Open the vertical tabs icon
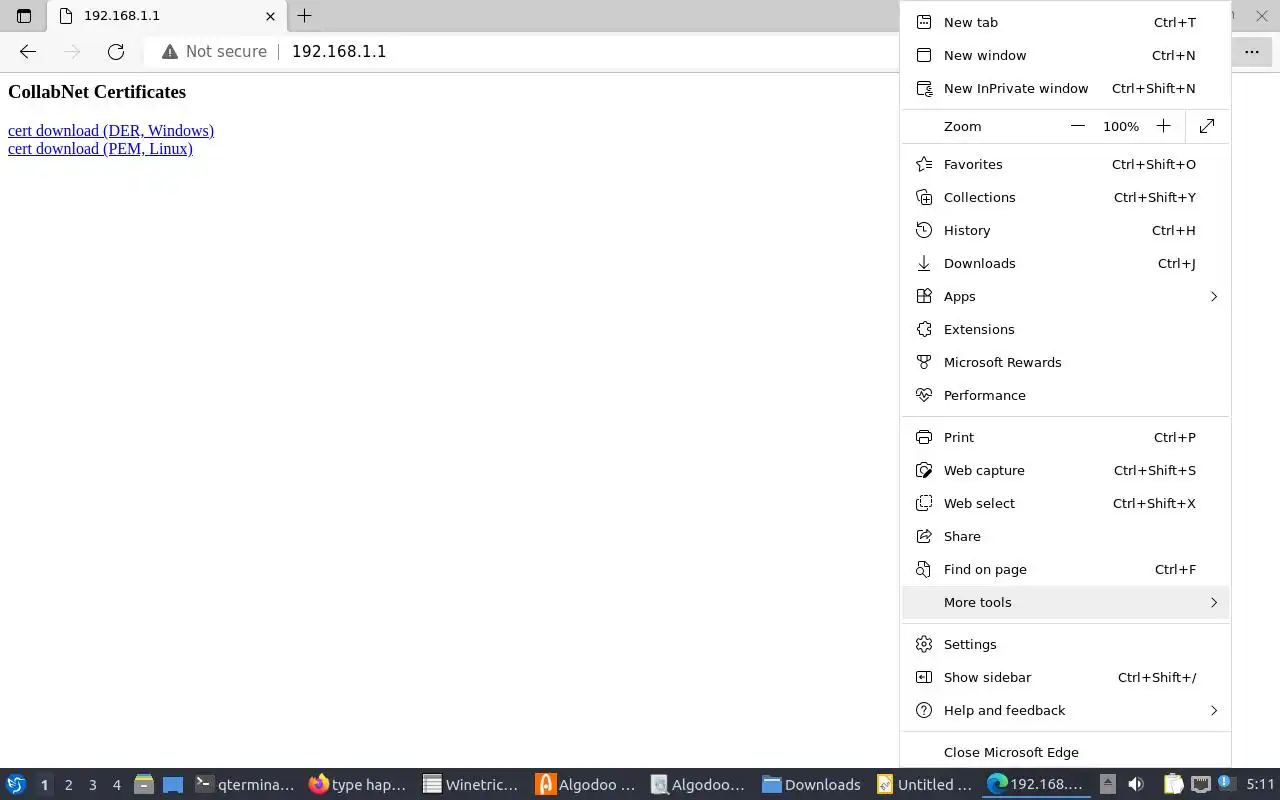The width and height of the screenshot is (1280, 800). [24, 16]
